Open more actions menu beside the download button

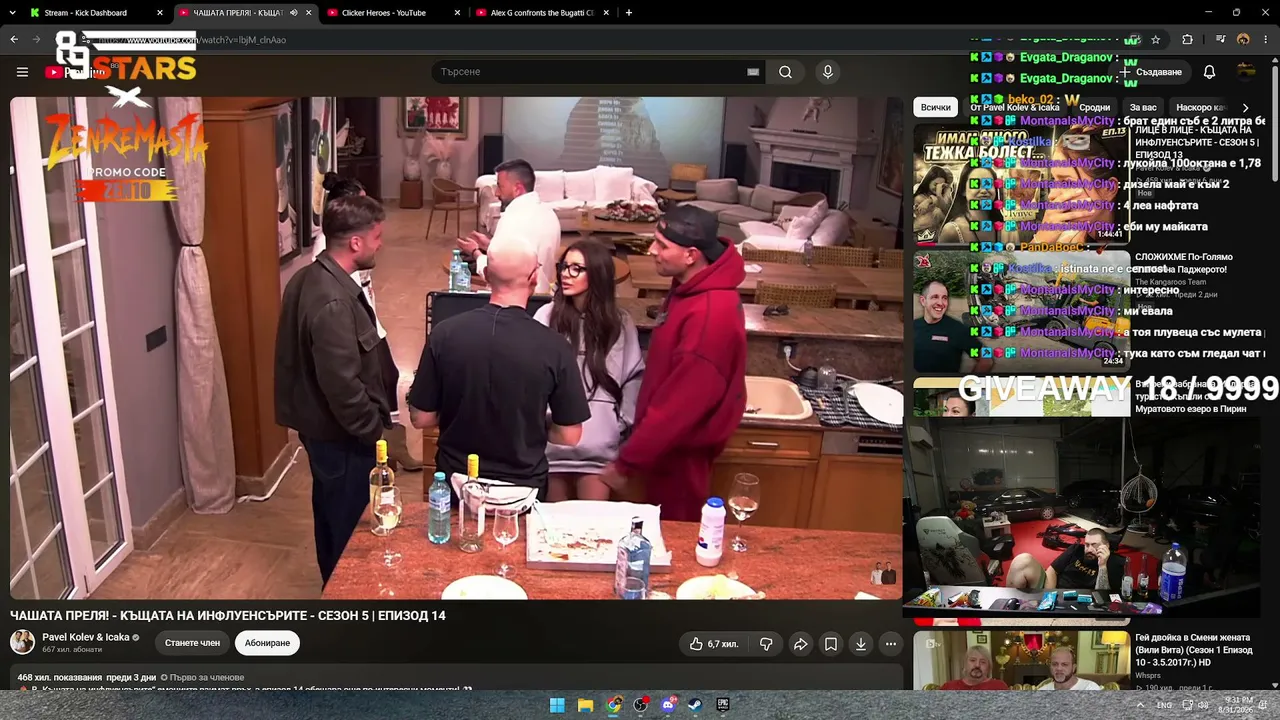[890, 644]
